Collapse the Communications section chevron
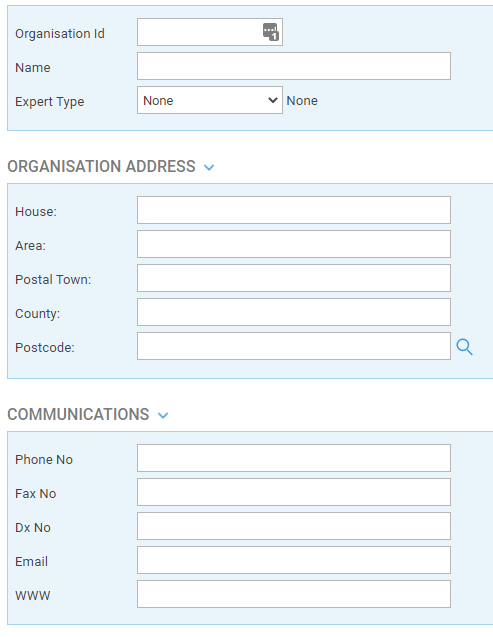 pos(163,415)
